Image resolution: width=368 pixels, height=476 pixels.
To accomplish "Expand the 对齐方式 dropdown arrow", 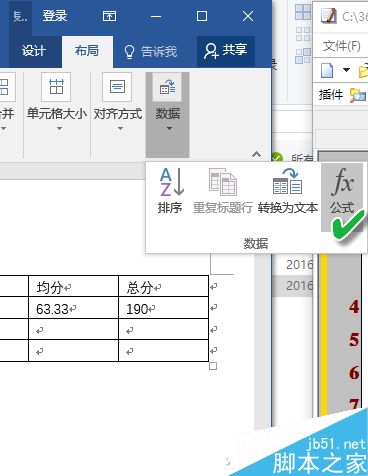I will 120,128.
